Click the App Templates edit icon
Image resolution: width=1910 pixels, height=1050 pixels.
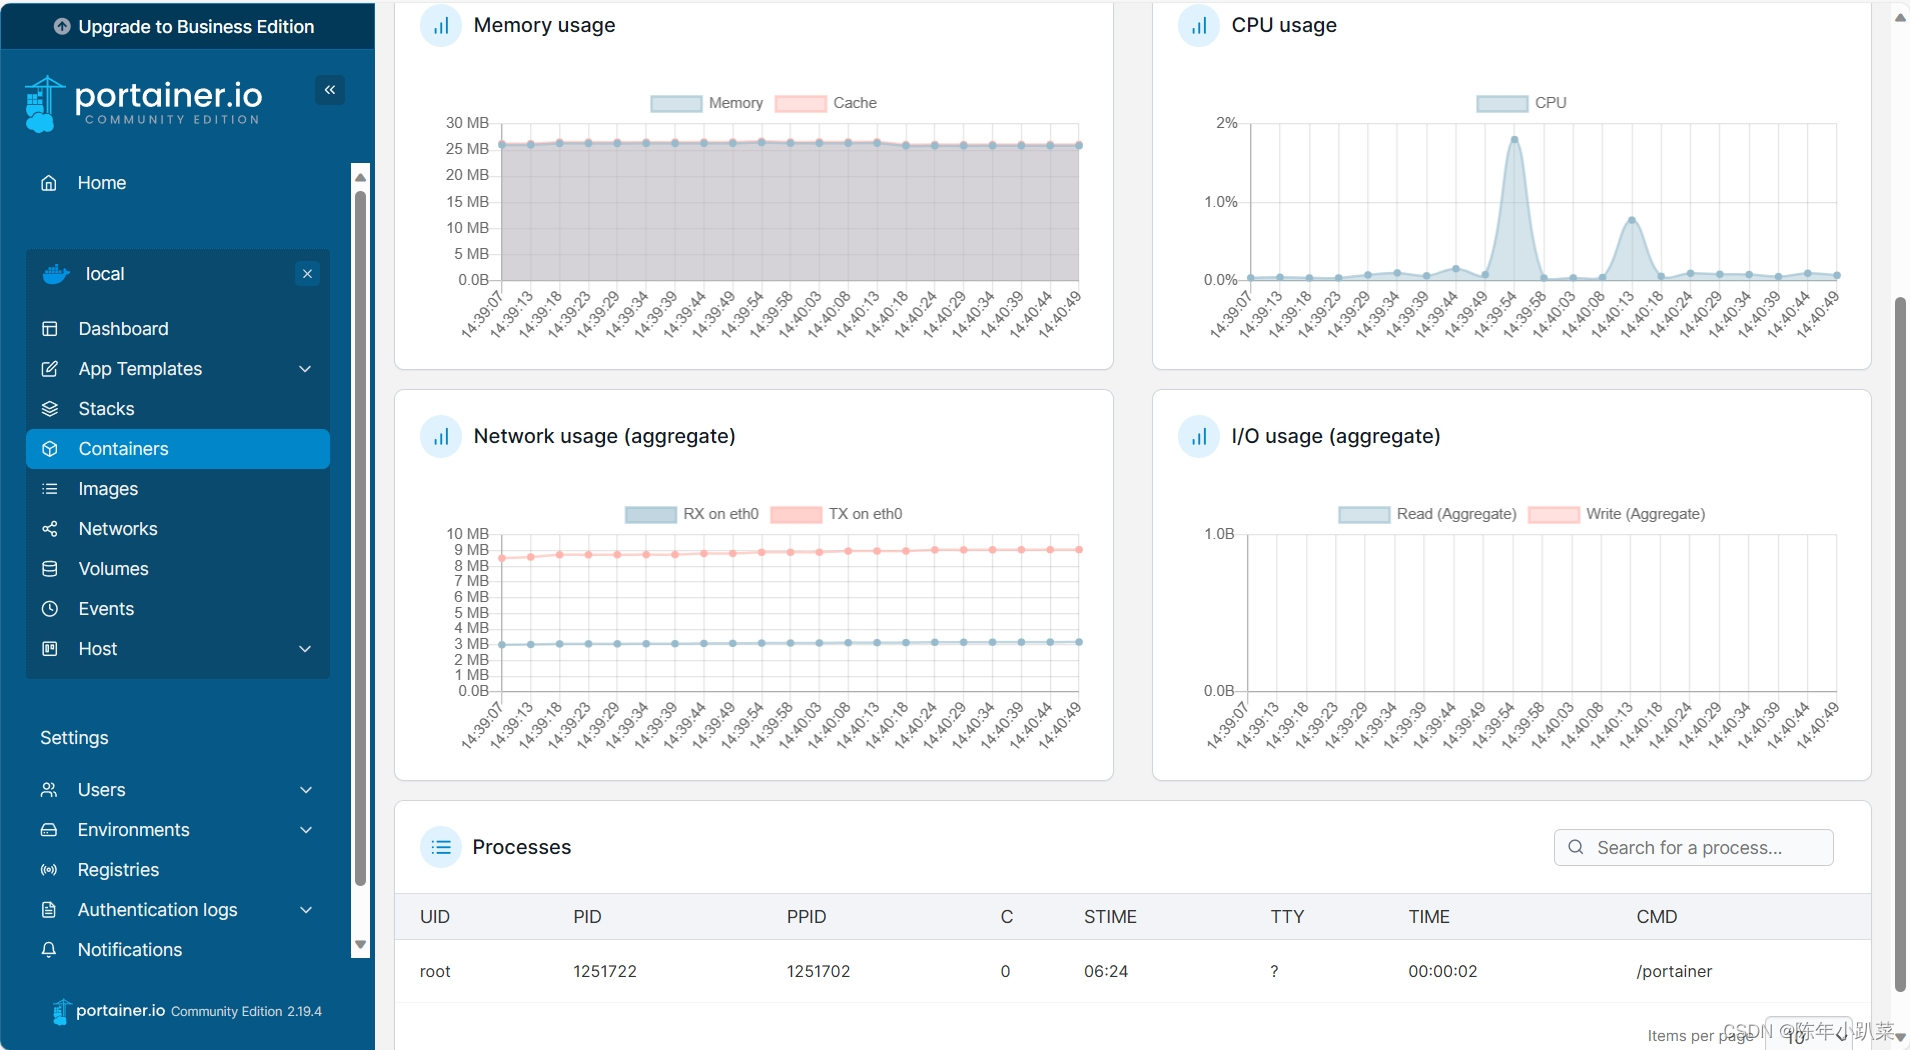[x=50, y=369]
